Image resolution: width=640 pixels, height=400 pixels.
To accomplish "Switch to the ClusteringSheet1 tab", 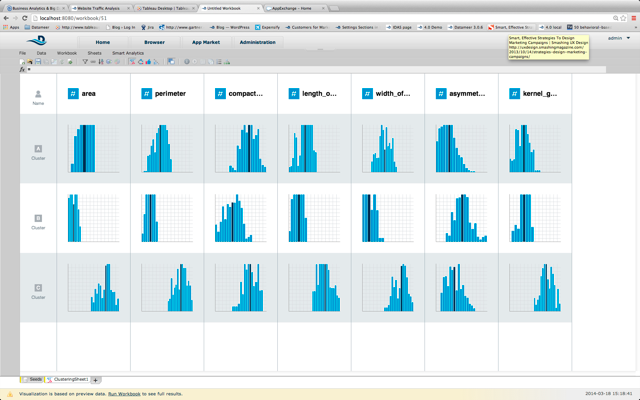I will (68, 380).
